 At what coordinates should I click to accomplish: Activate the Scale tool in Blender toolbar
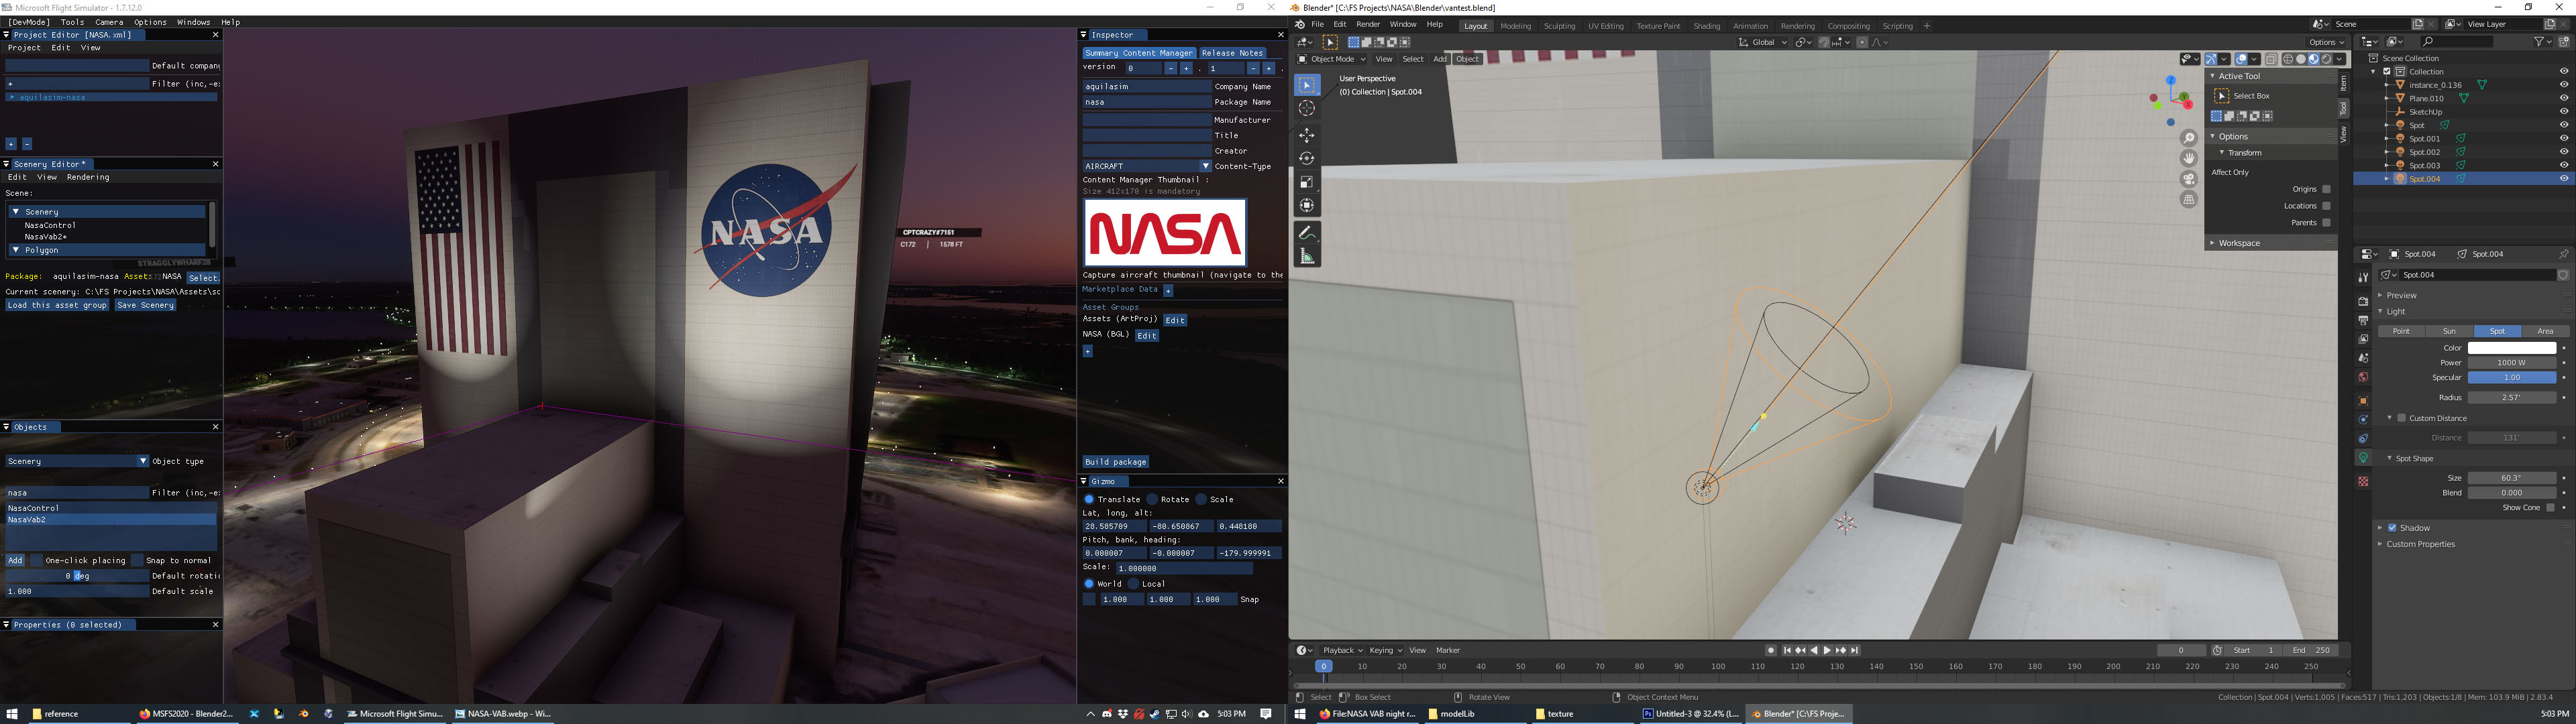point(1307,182)
